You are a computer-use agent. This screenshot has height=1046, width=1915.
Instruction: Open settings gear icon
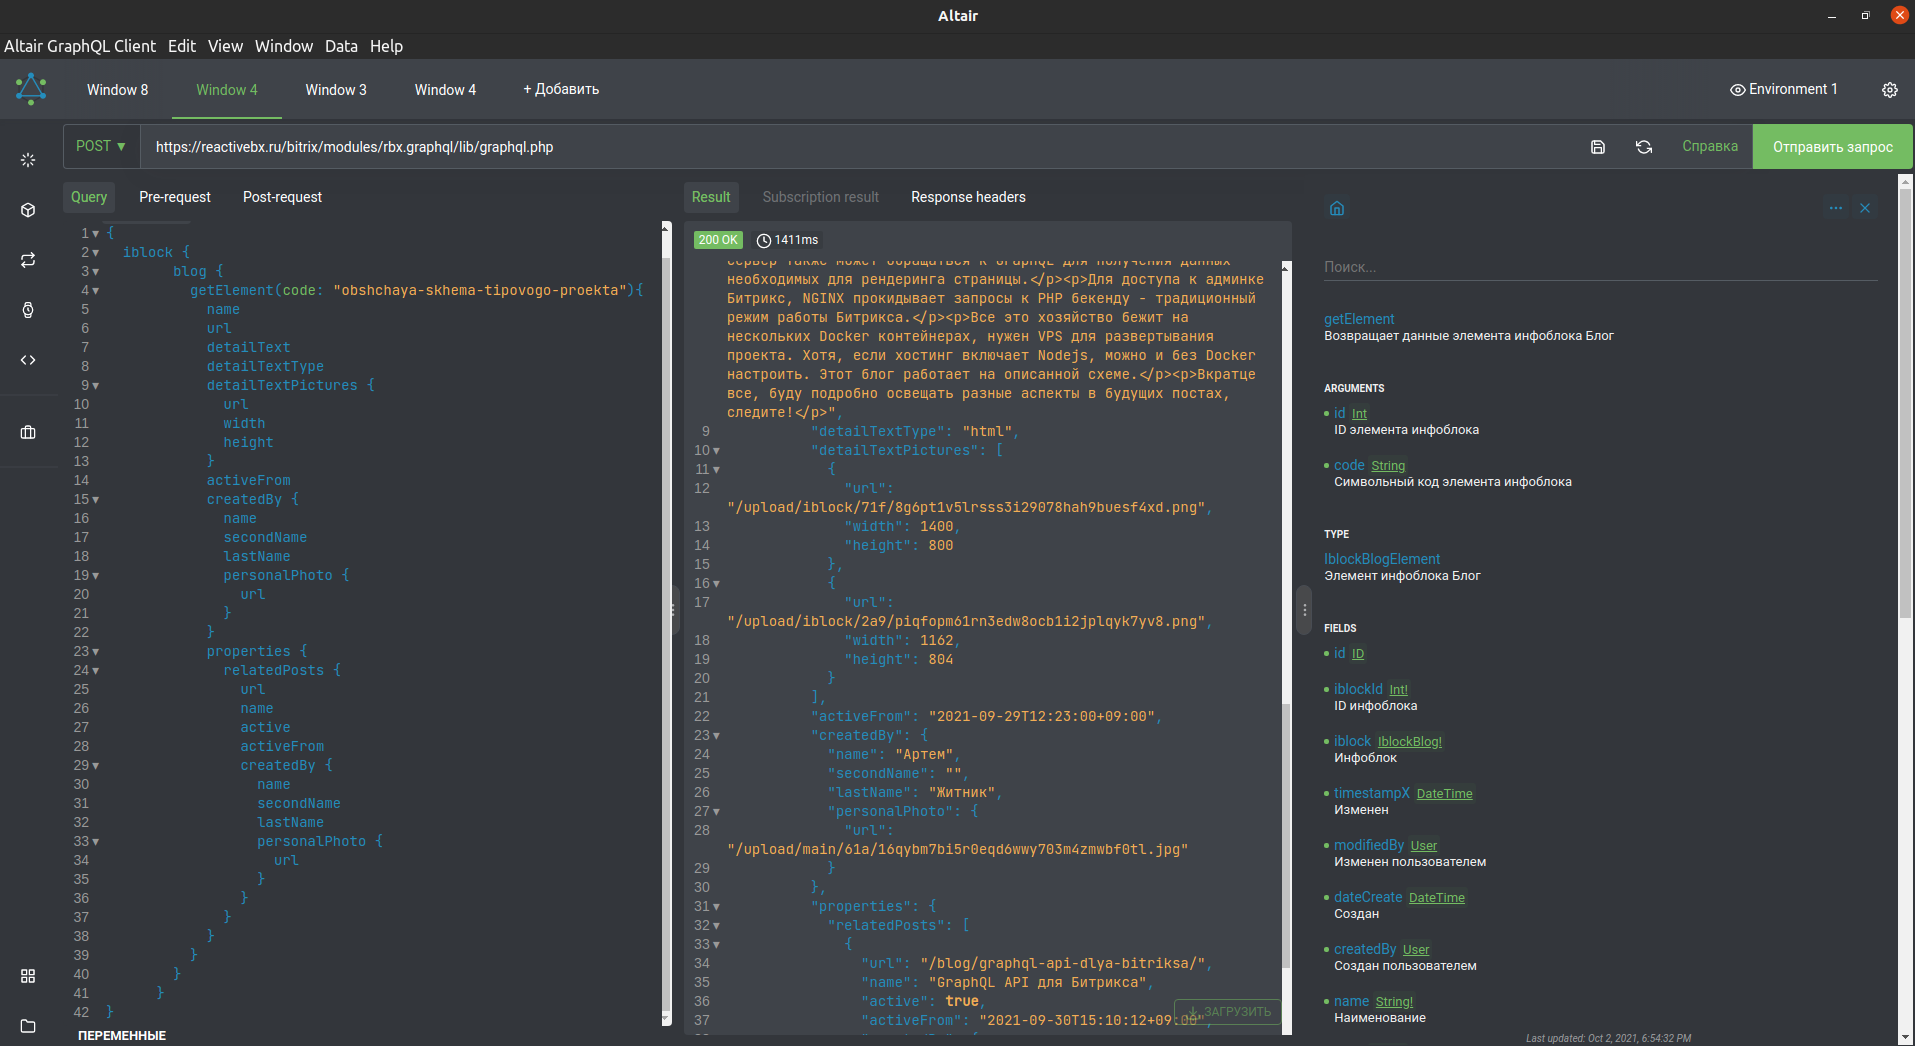pos(1890,90)
